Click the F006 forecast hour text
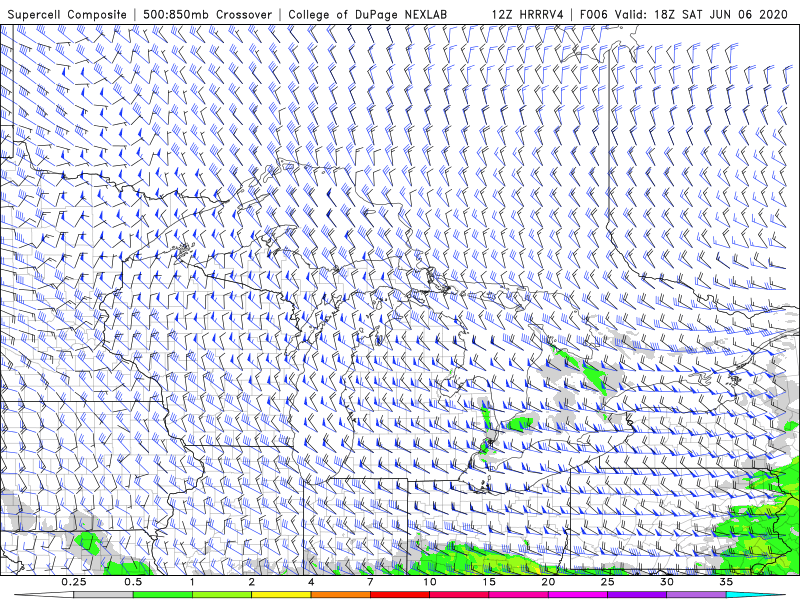The width and height of the screenshot is (800, 600). click(x=594, y=14)
